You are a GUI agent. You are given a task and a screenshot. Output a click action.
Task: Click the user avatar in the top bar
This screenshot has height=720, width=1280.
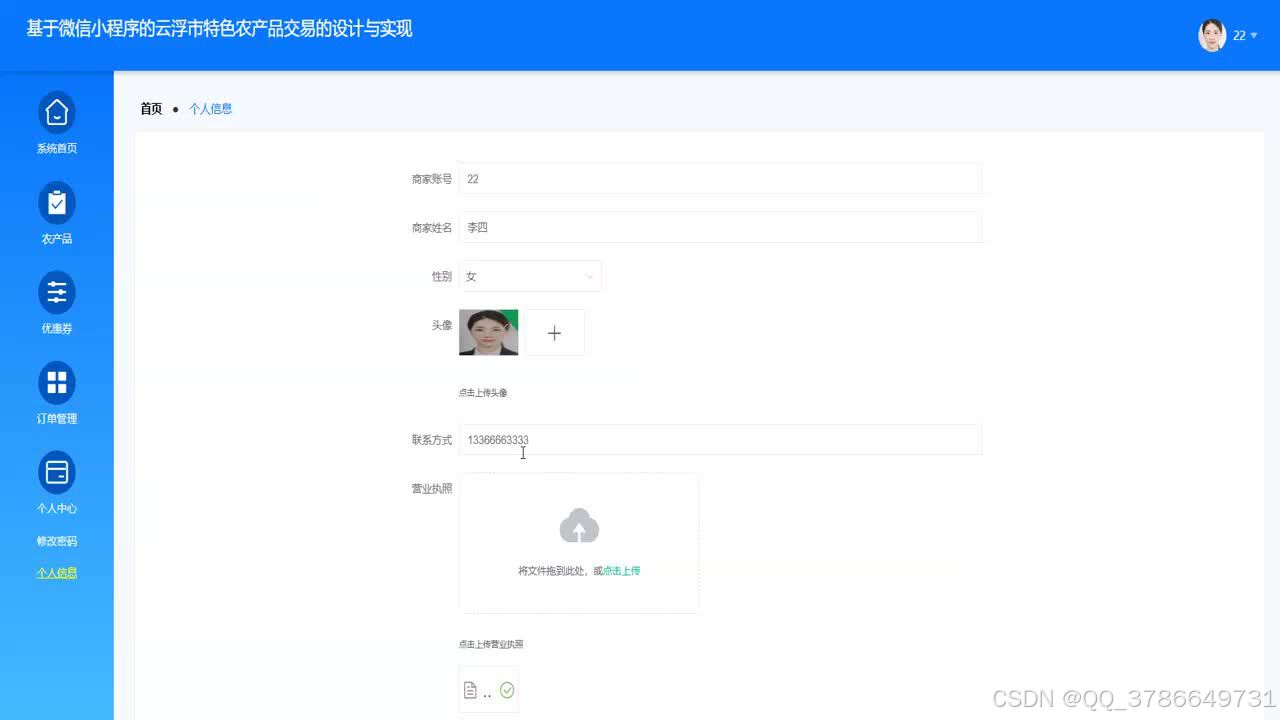point(1211,35)
